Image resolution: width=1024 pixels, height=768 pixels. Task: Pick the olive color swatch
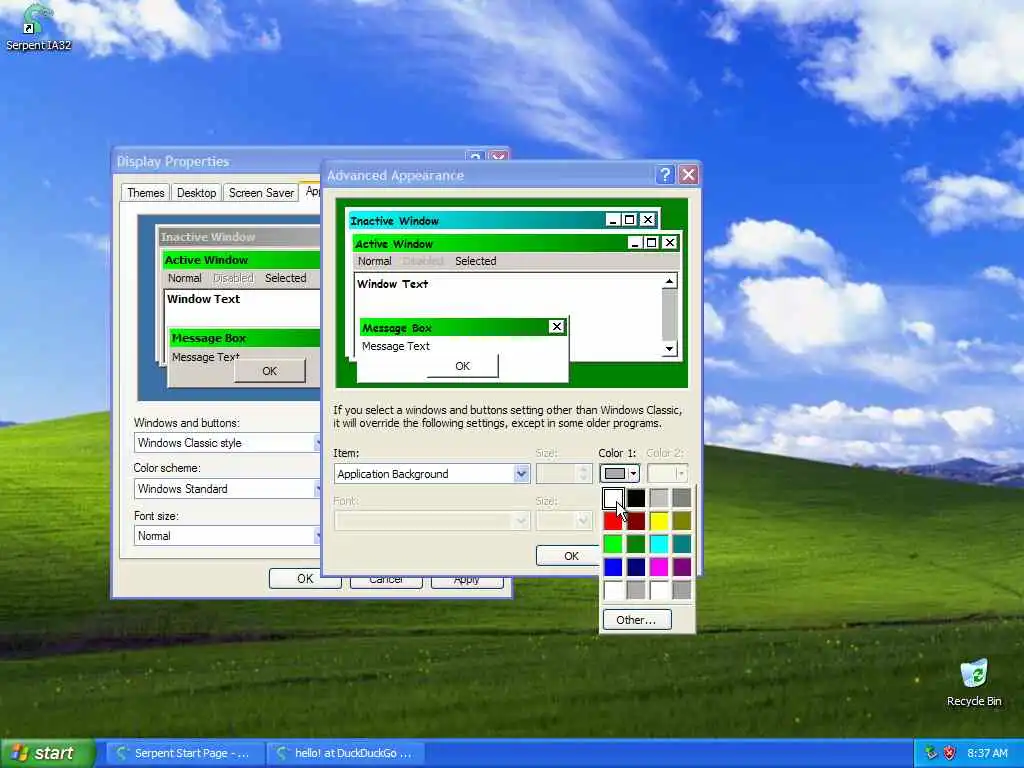[x=682, y=521]
